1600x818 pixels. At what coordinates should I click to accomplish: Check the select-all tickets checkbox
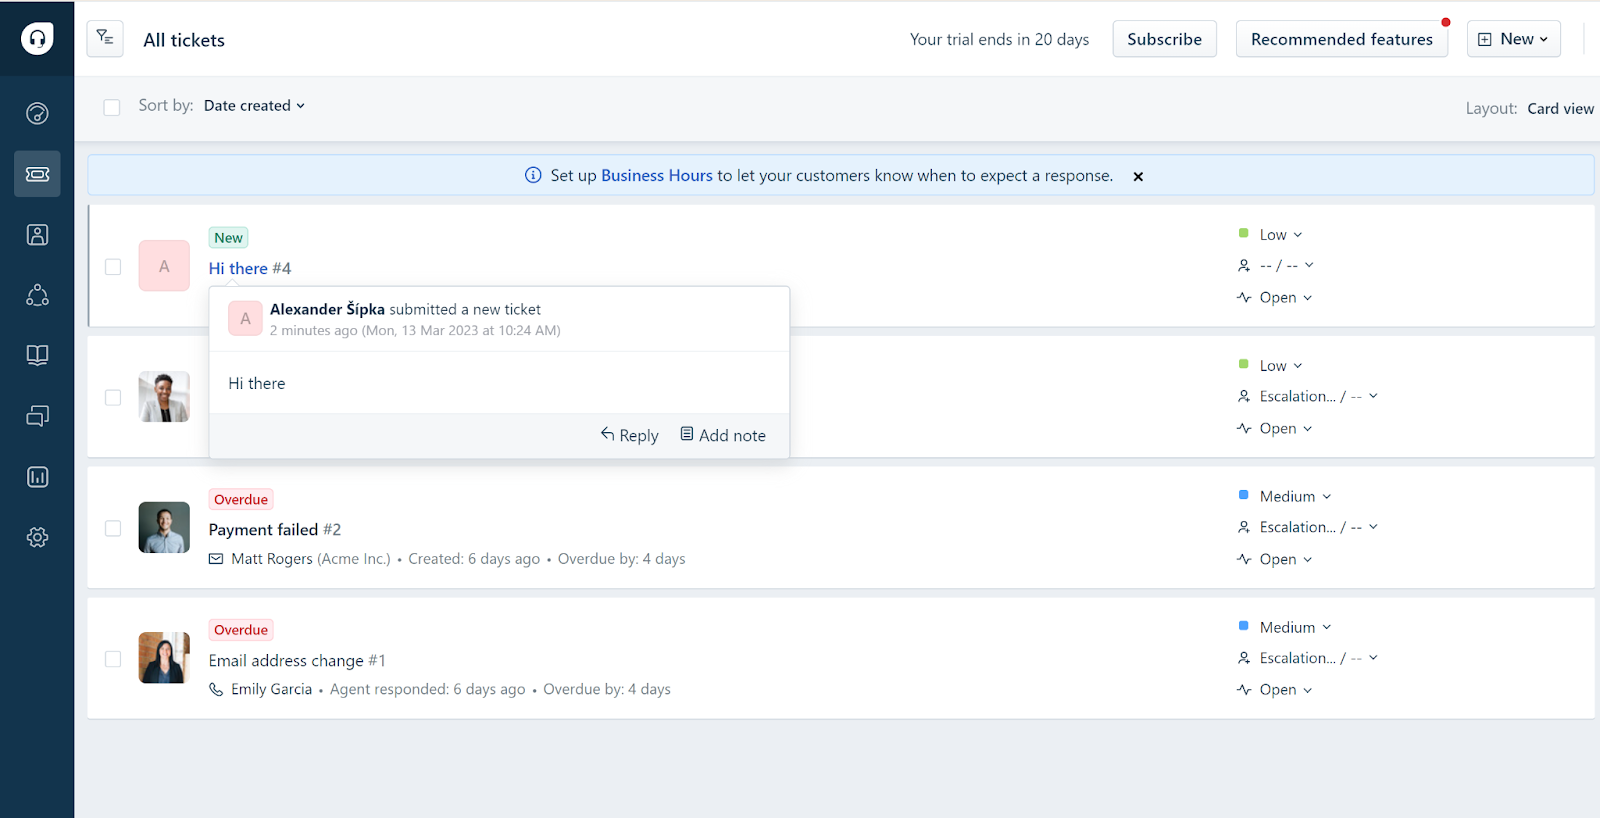coord(112,107)
